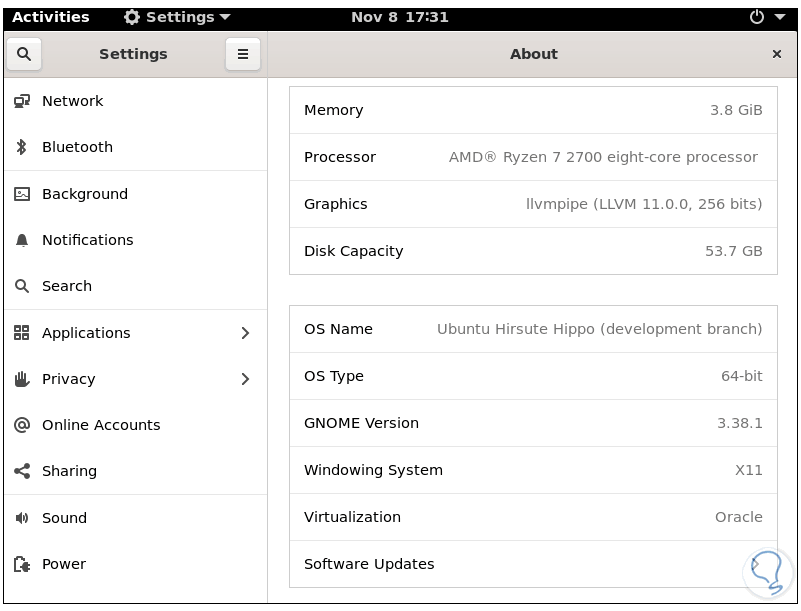
Task: Click the OS Name row
Action: point(532,329)
